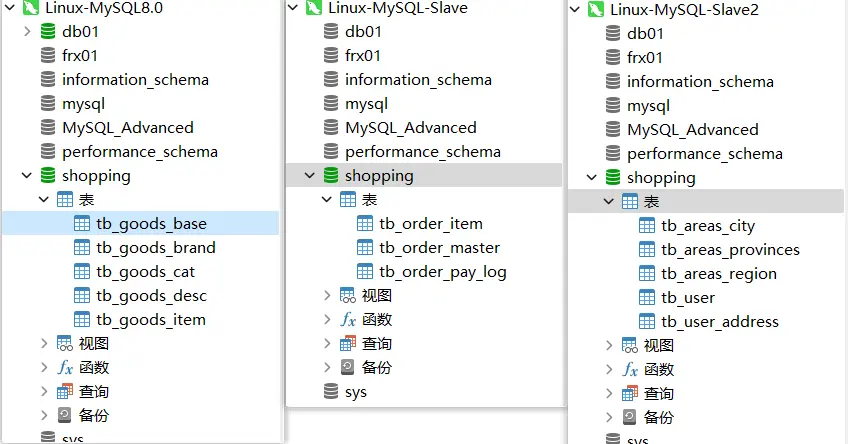Image resolution: width=848 pixels, height=444 pixels.
Task: Select mysql database under Linux-MySQL8.0
Action: pyautogui.click(x=83, y=103)
